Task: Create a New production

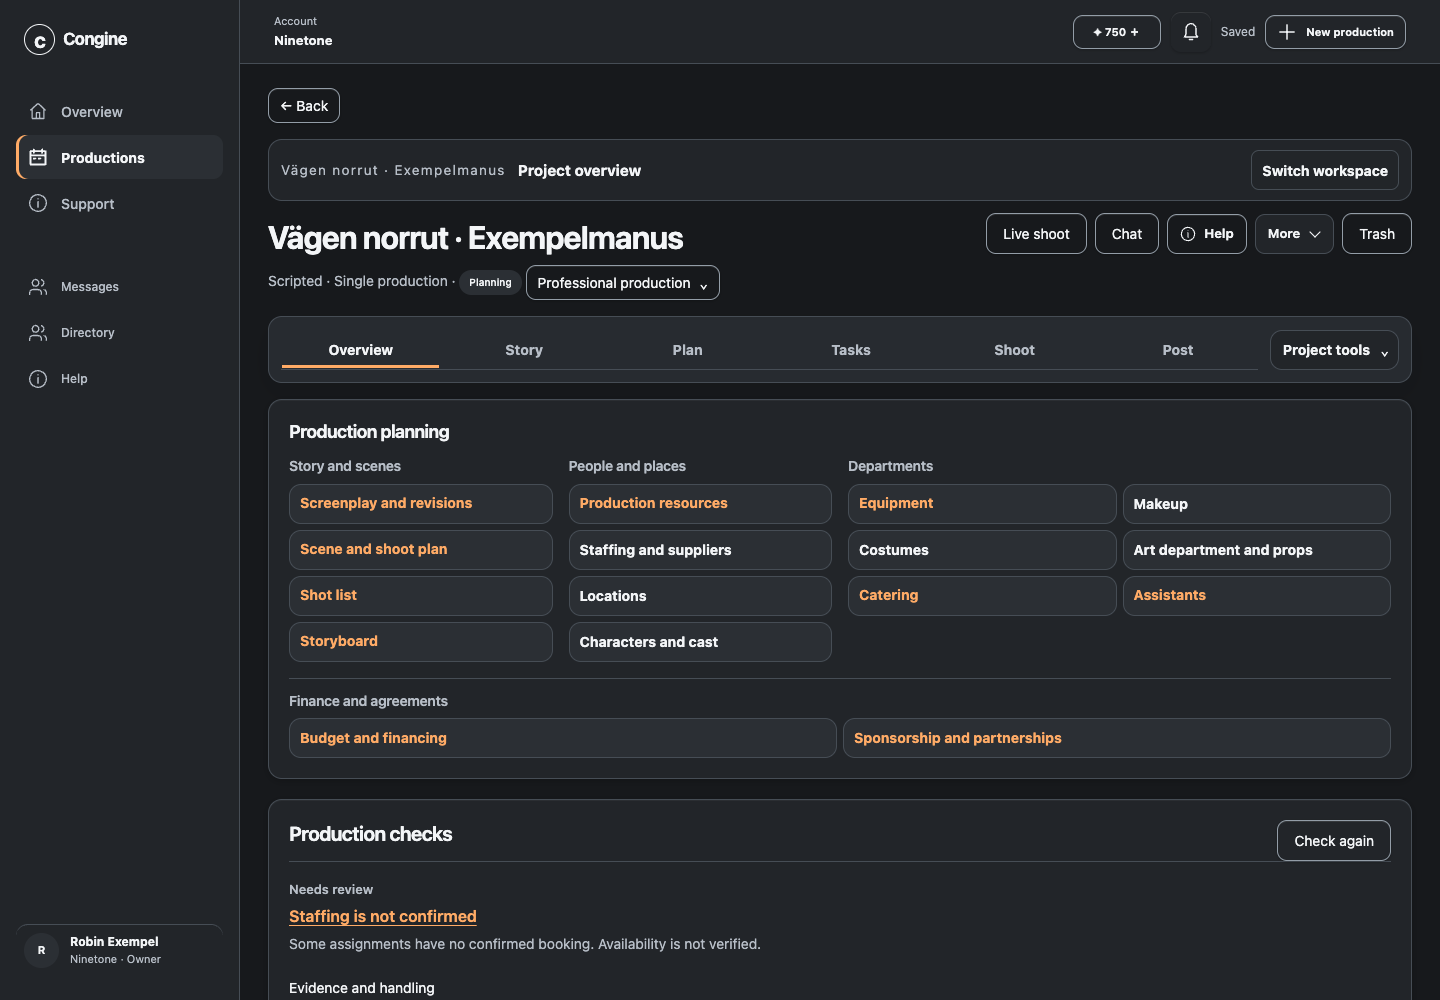Action: (1335, 32)
